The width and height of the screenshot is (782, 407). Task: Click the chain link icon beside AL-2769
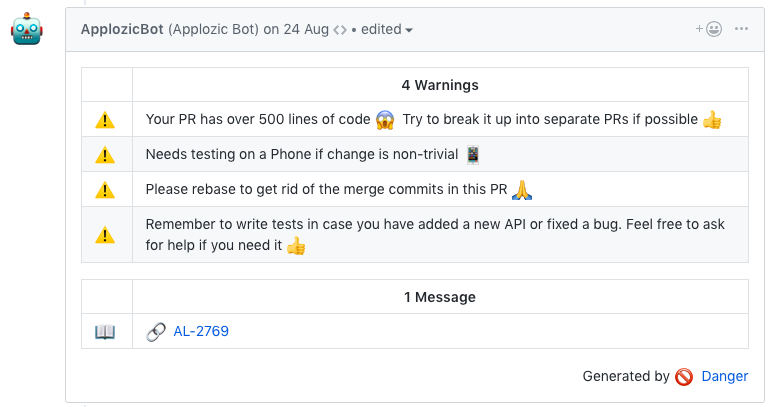[x=156, y=331]
